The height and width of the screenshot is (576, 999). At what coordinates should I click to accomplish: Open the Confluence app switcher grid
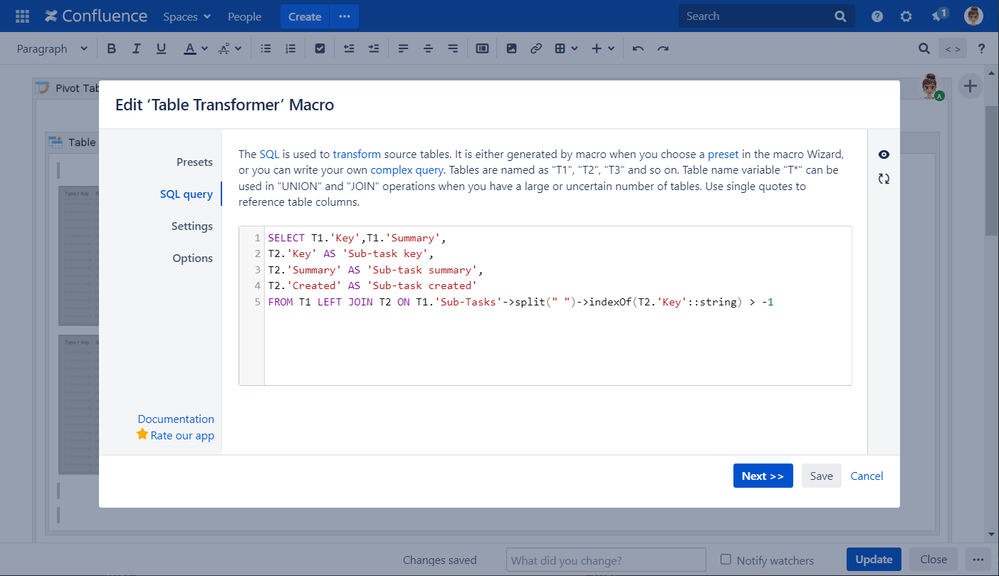(22, 16)
